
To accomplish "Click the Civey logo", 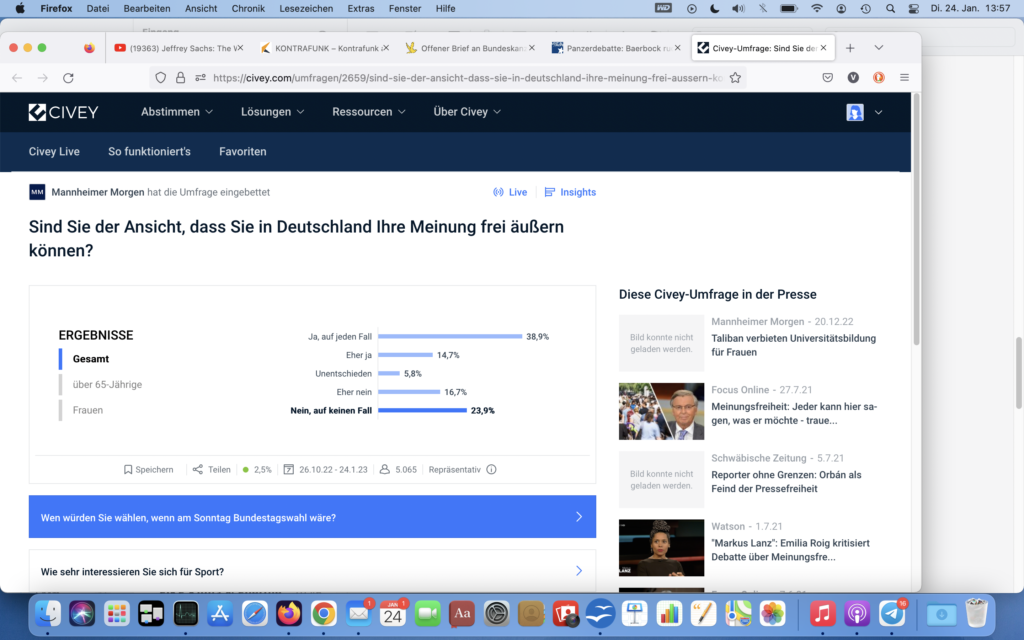I will click(x=64, y=112).
